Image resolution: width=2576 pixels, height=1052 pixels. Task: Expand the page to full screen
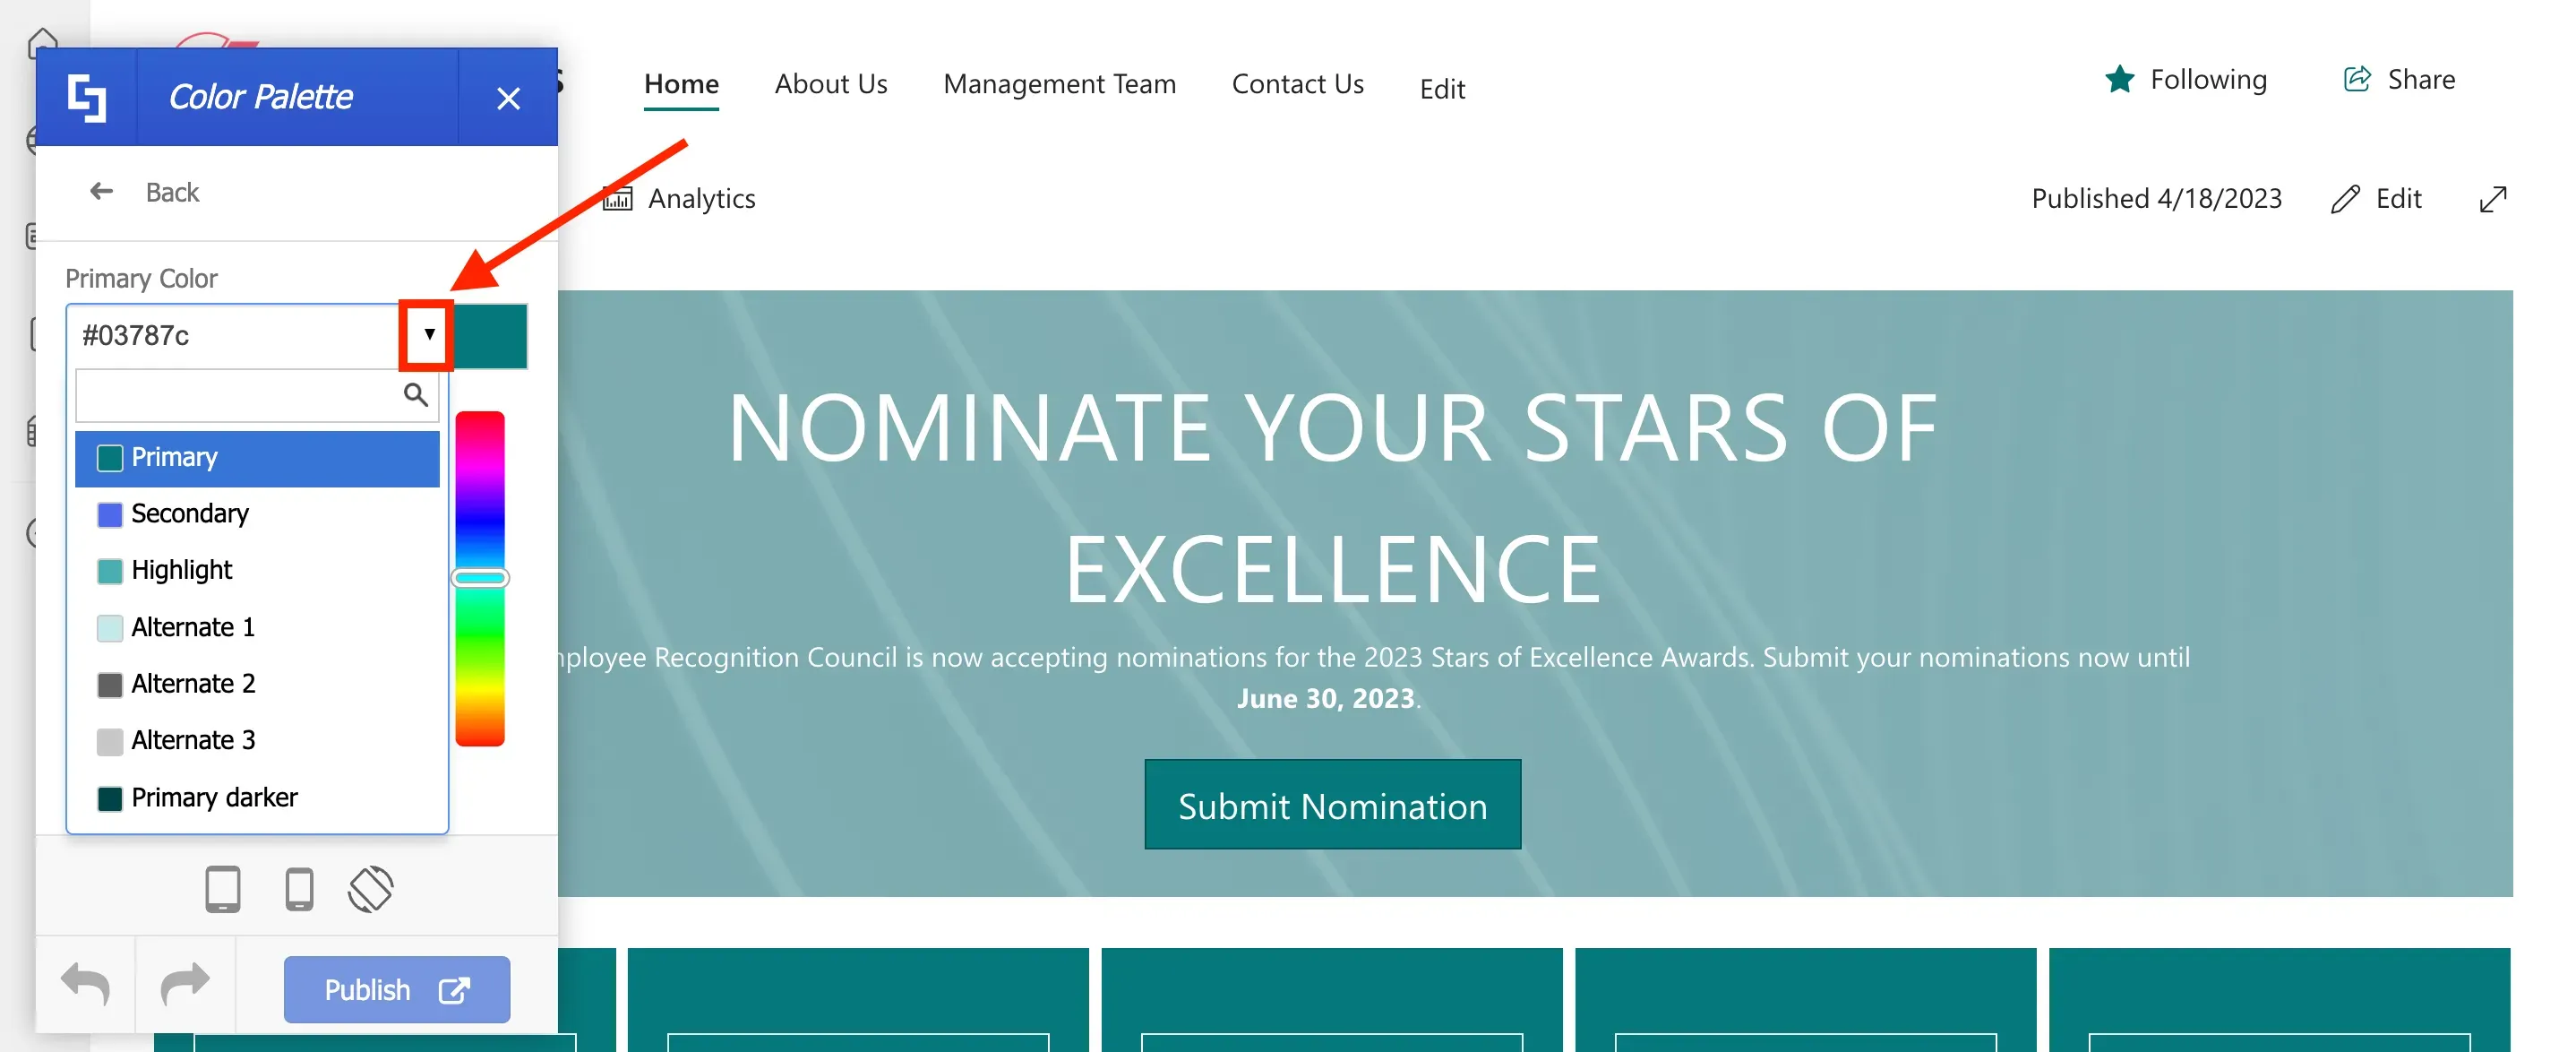2493,199
